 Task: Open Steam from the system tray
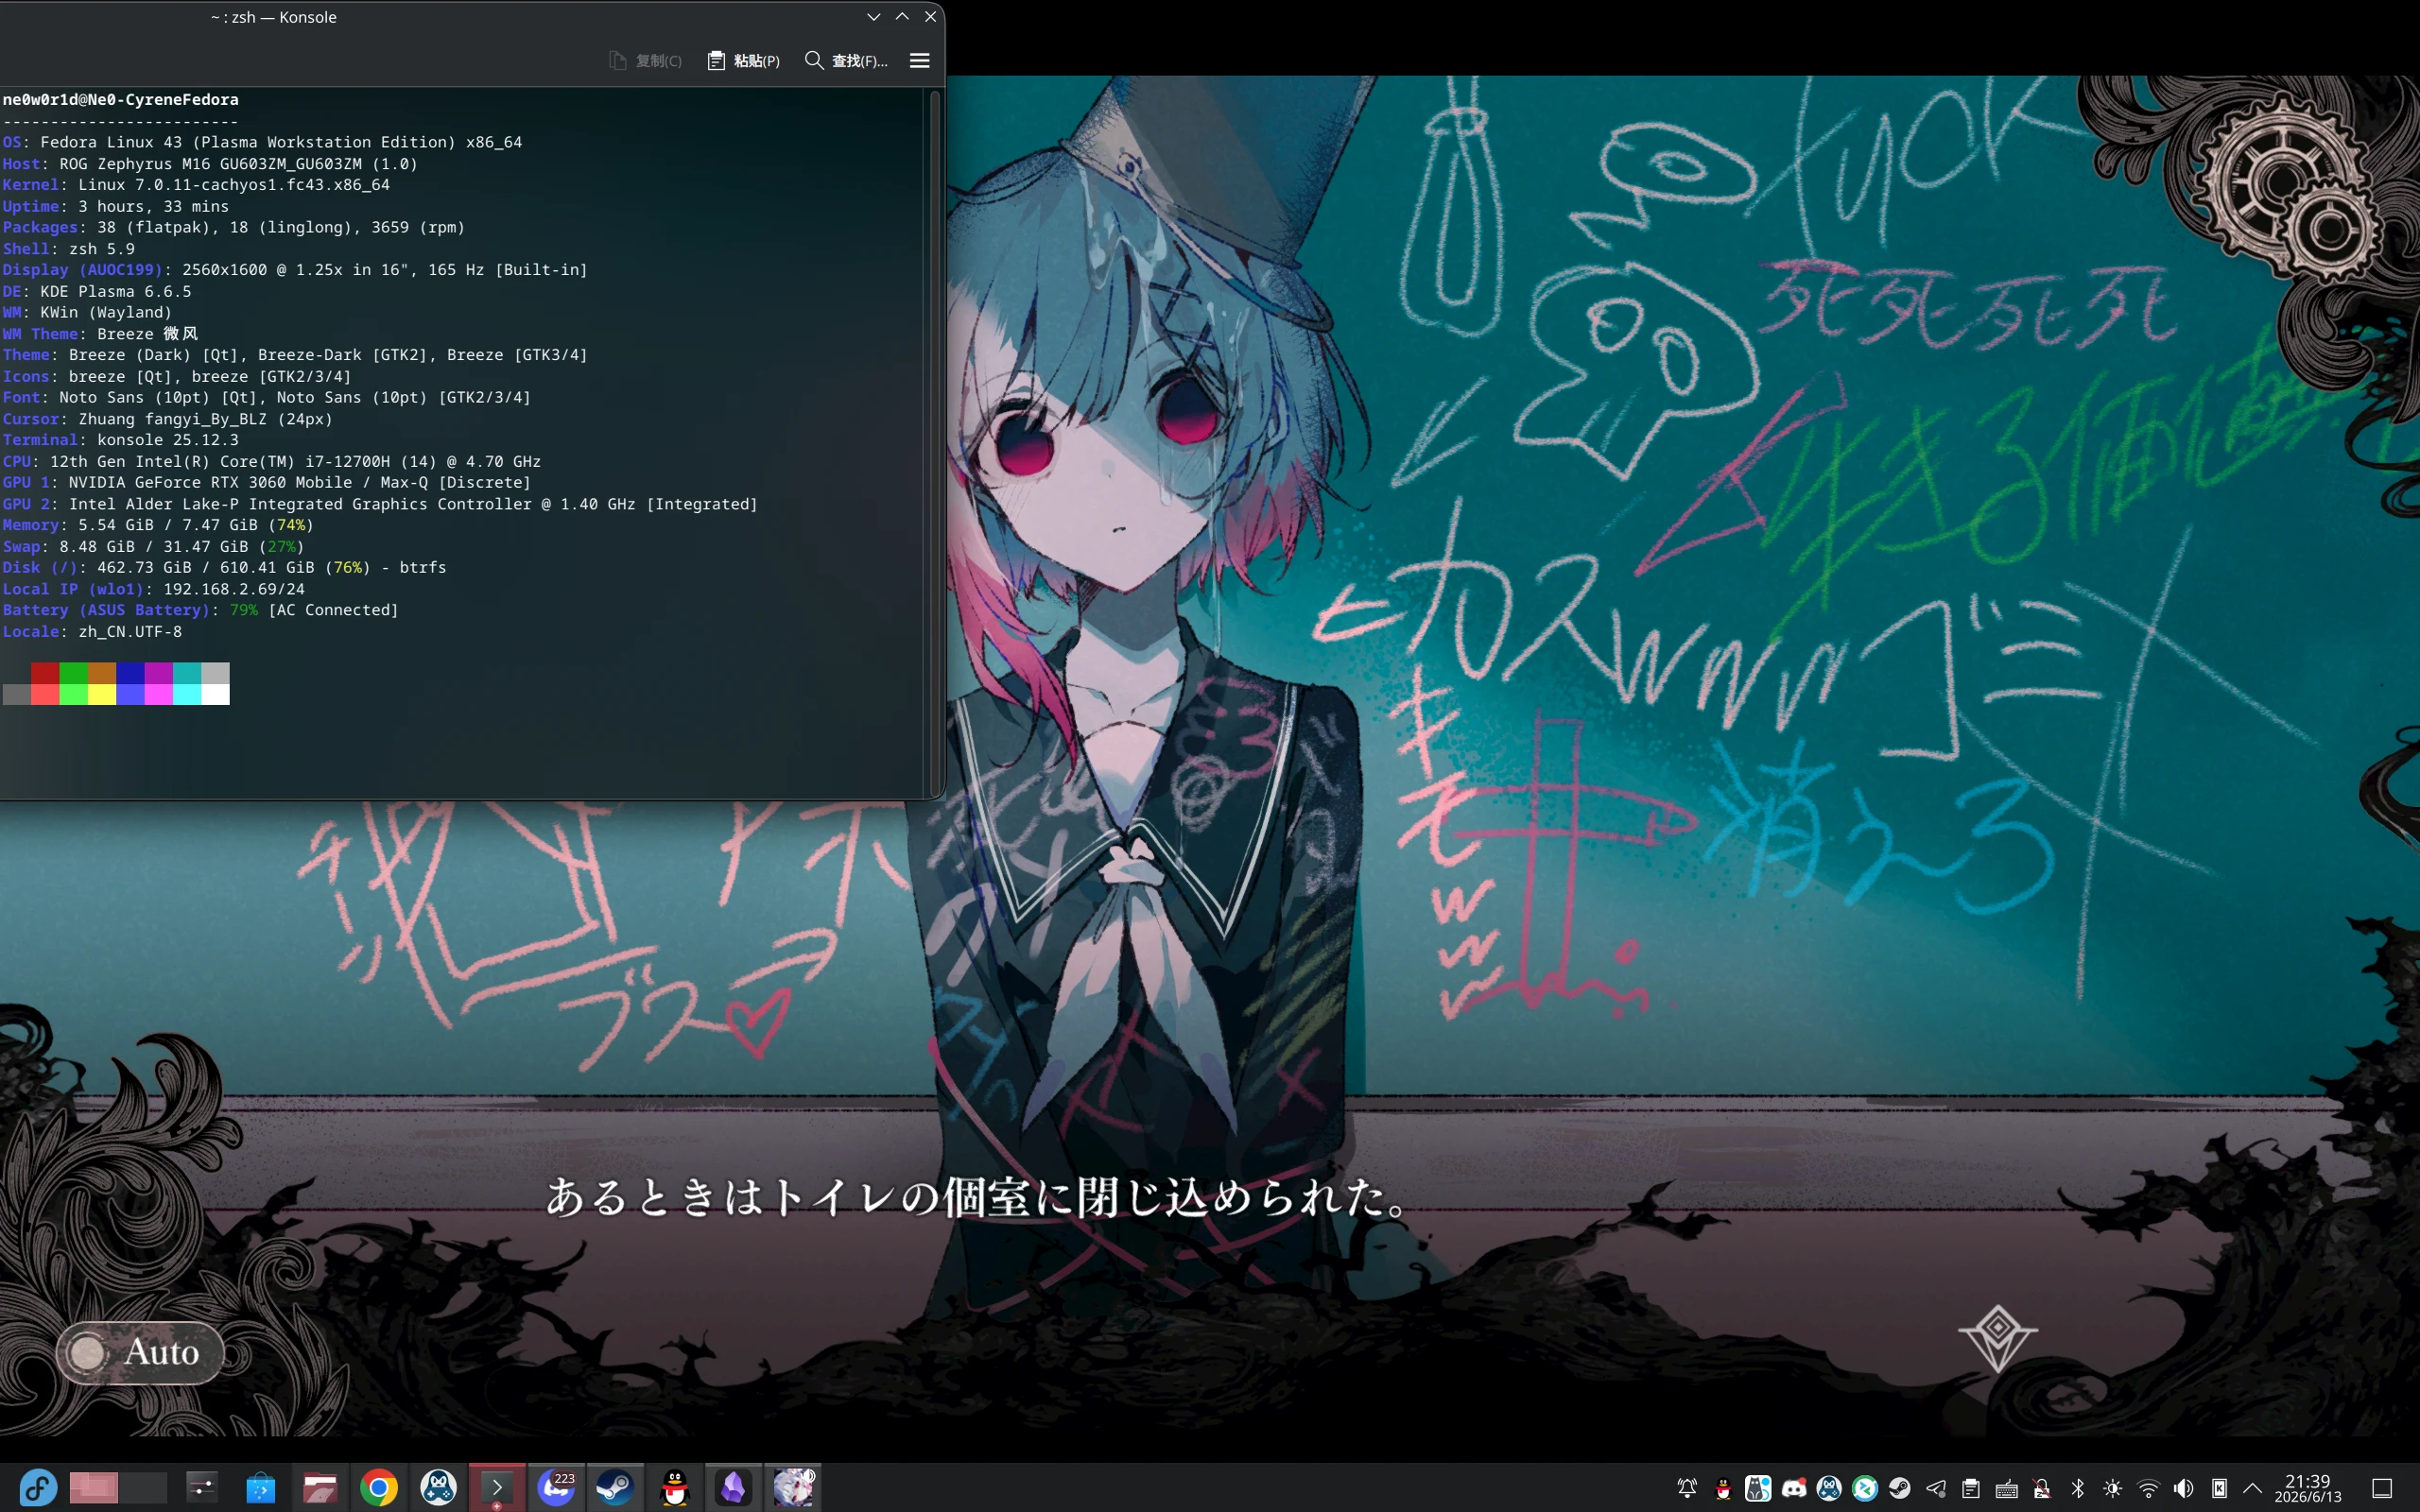pos(1900,1488)
